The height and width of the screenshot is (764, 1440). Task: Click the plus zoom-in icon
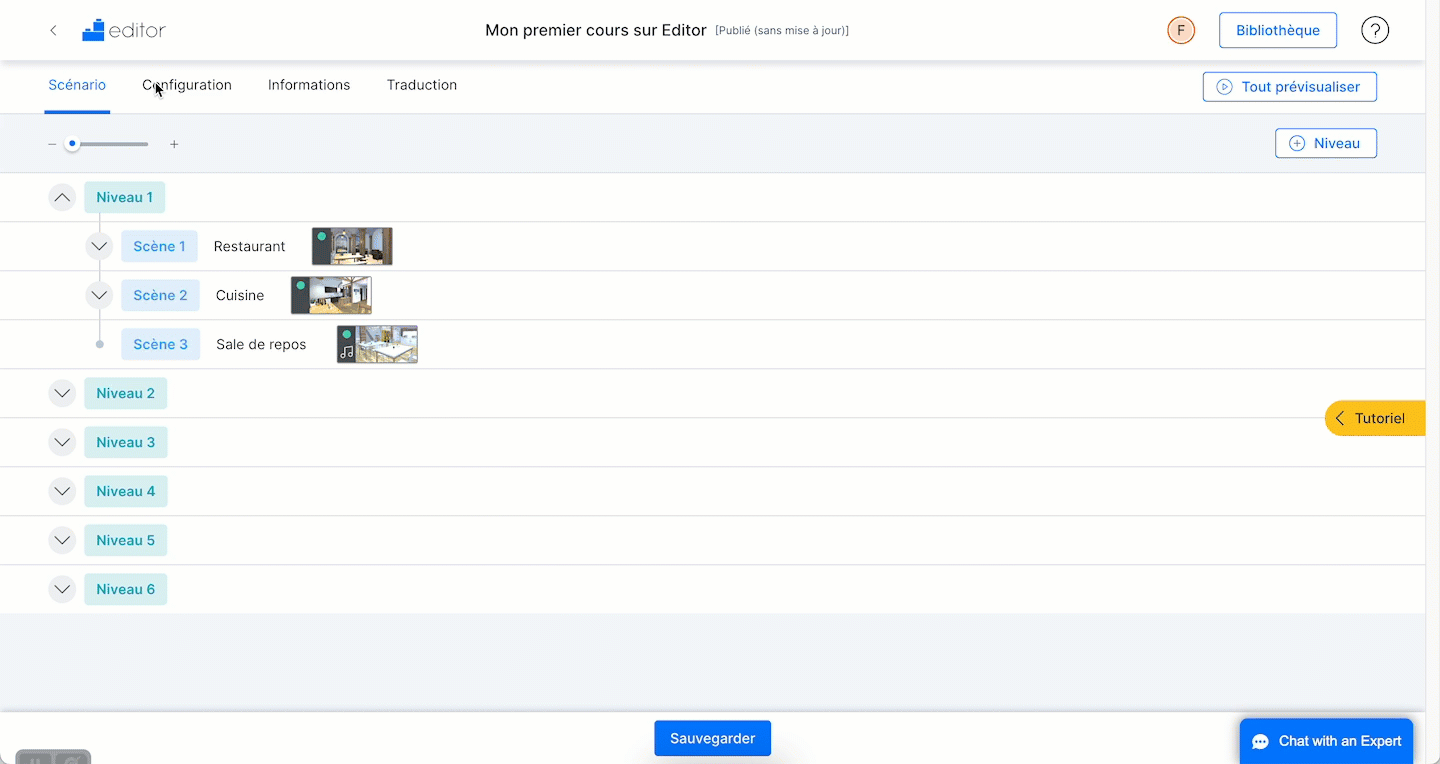click(174, 144)
